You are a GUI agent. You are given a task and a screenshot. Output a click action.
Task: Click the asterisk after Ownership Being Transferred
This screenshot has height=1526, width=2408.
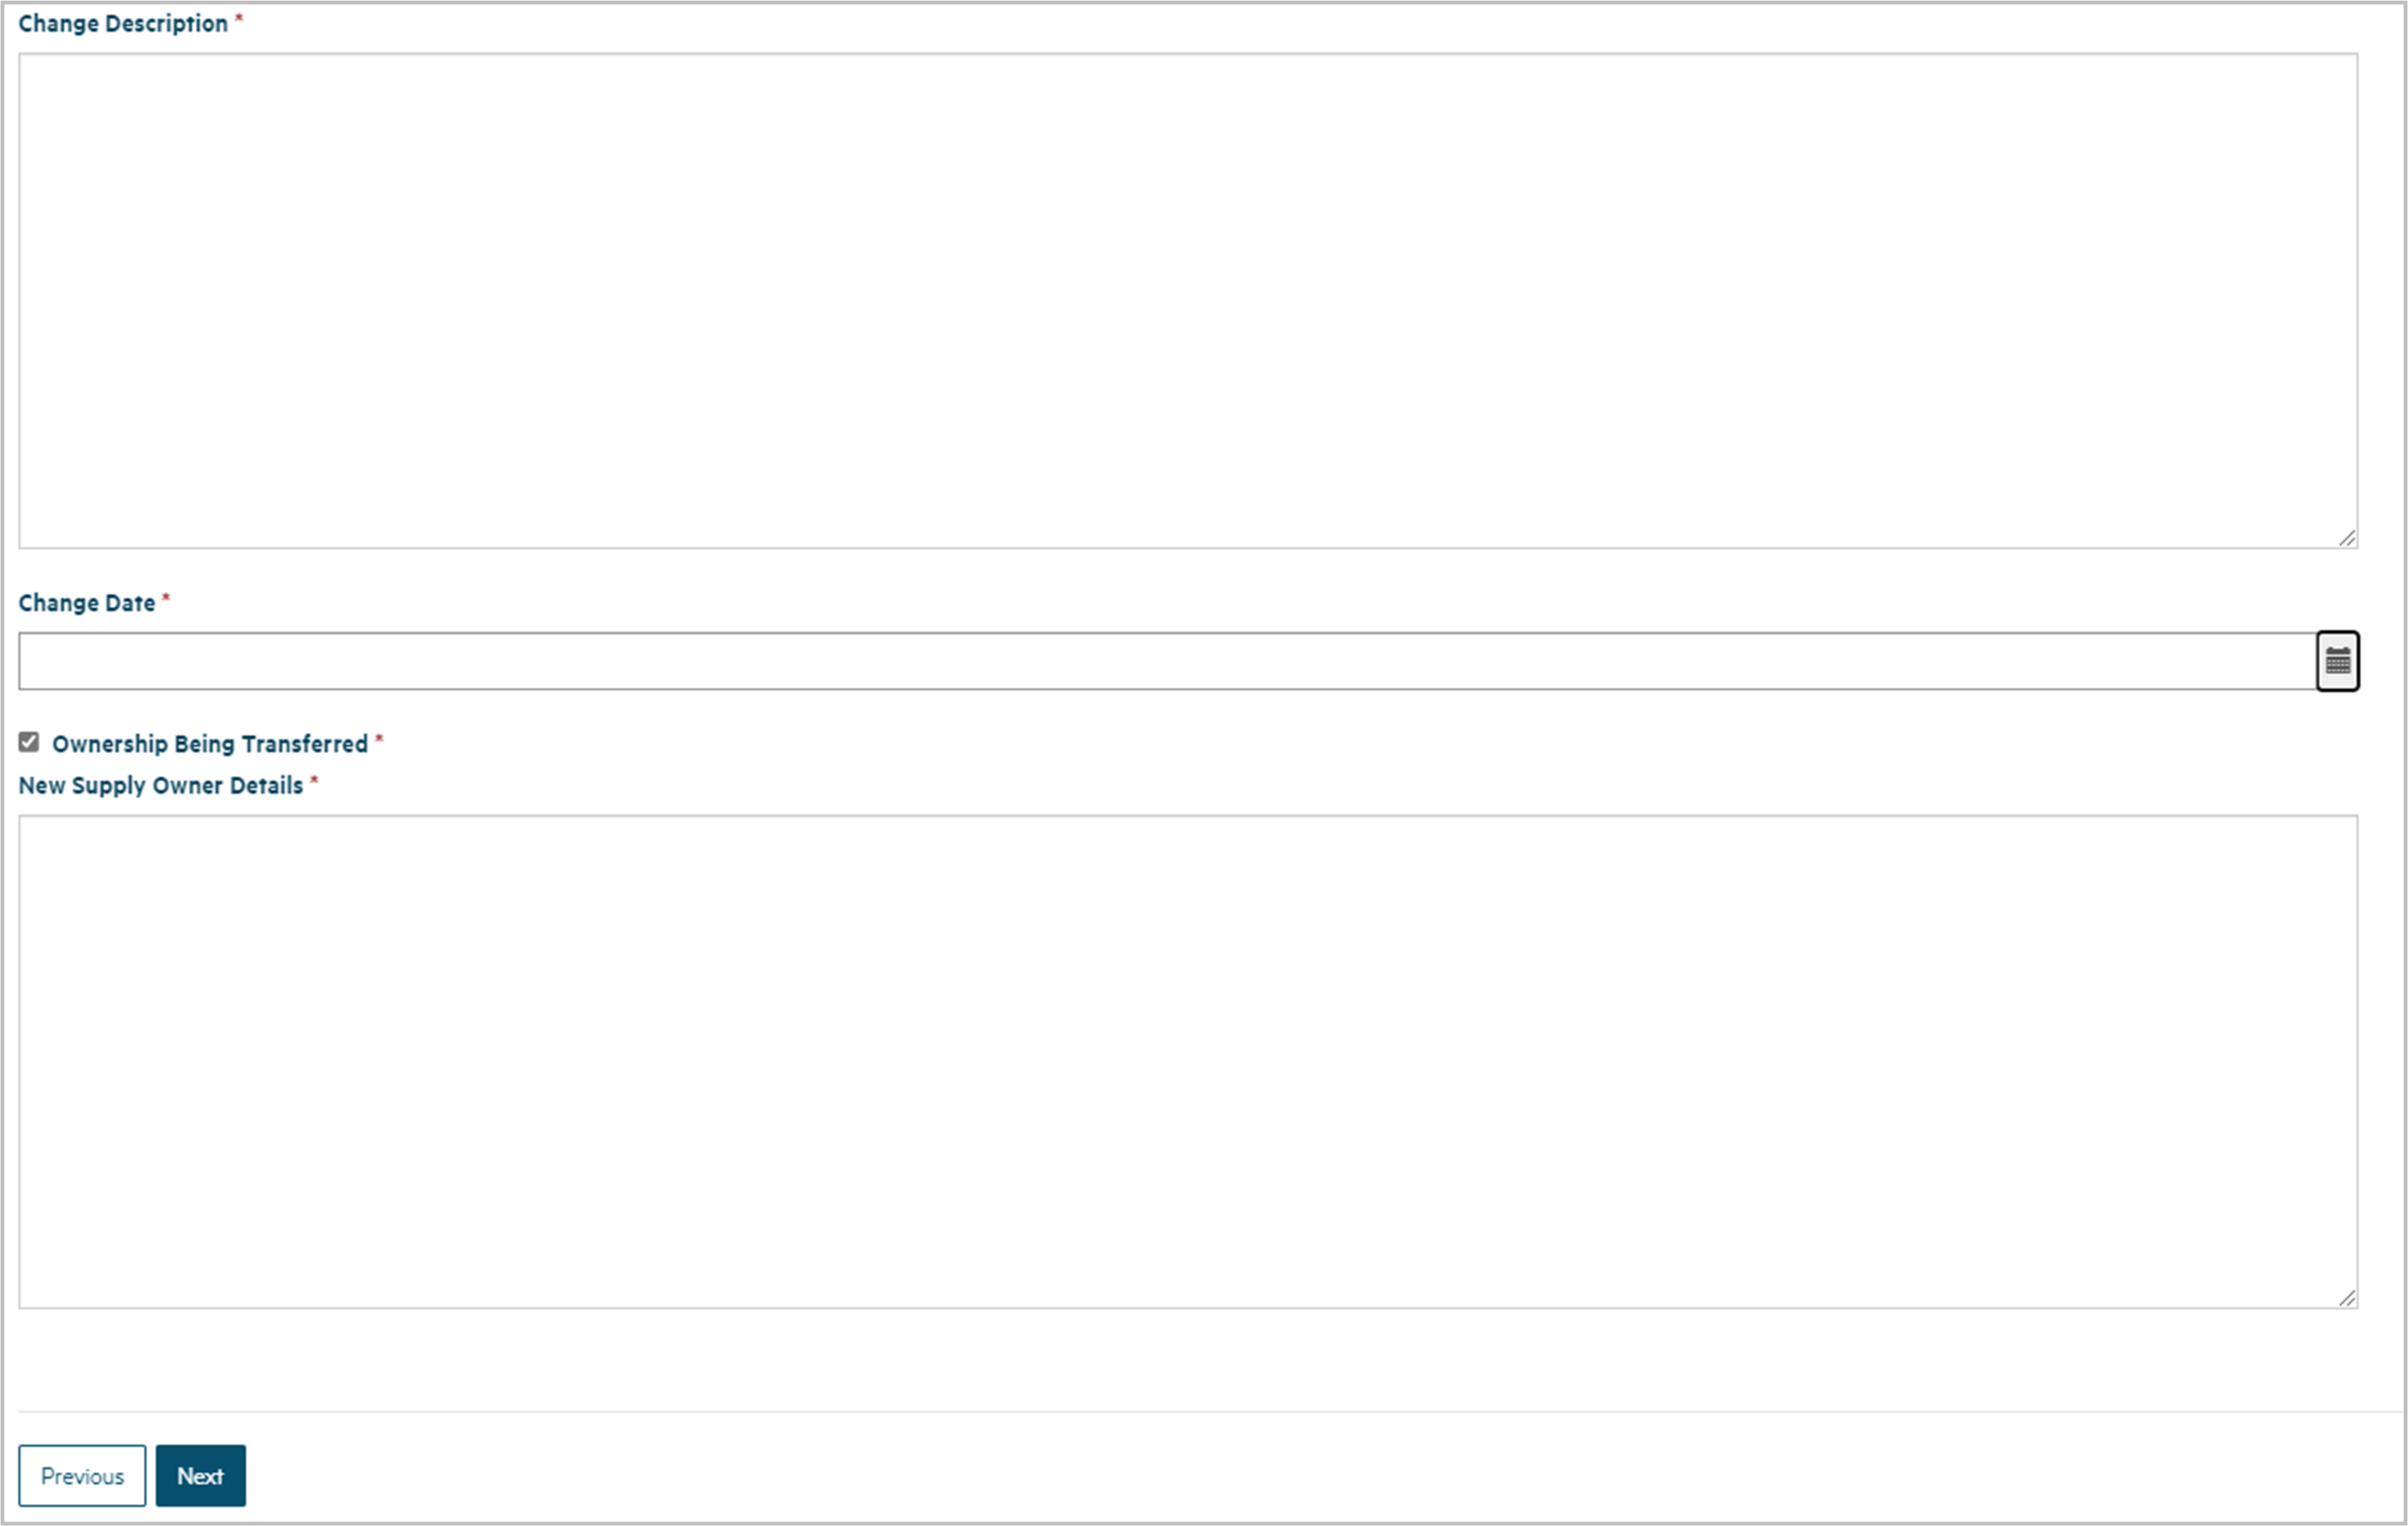coord(379,739)
